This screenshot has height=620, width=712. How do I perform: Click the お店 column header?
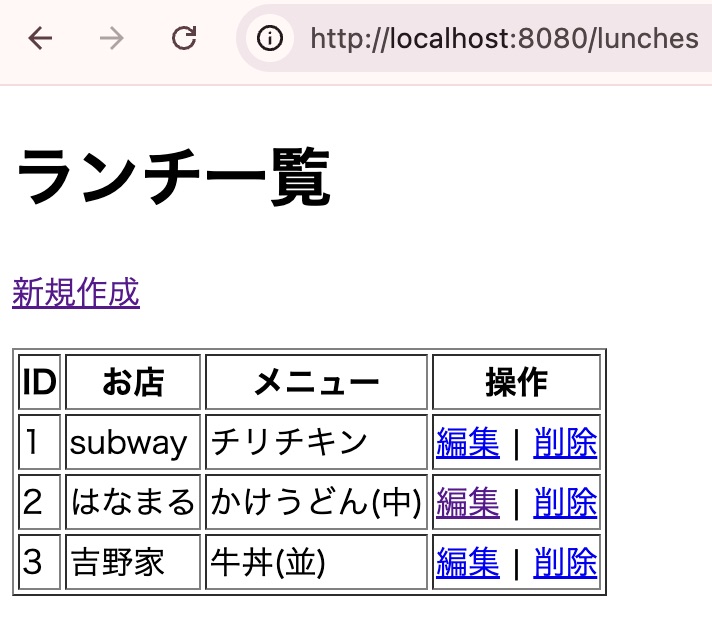point(133,382)
